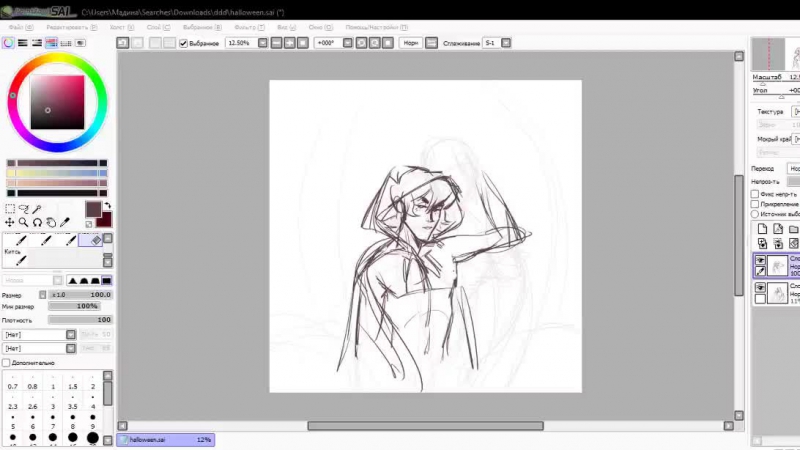This screenshot has height=450, width=800.
Task: Select the eyedropper color picker tool
Action: click(x=65, y=222)
